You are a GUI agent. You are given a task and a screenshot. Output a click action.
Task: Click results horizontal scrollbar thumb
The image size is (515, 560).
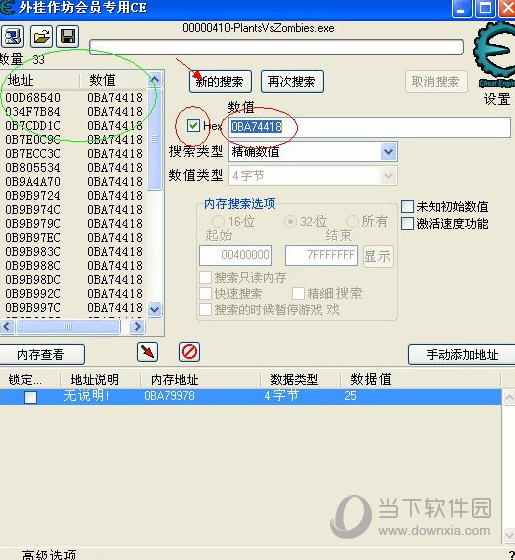68,326
